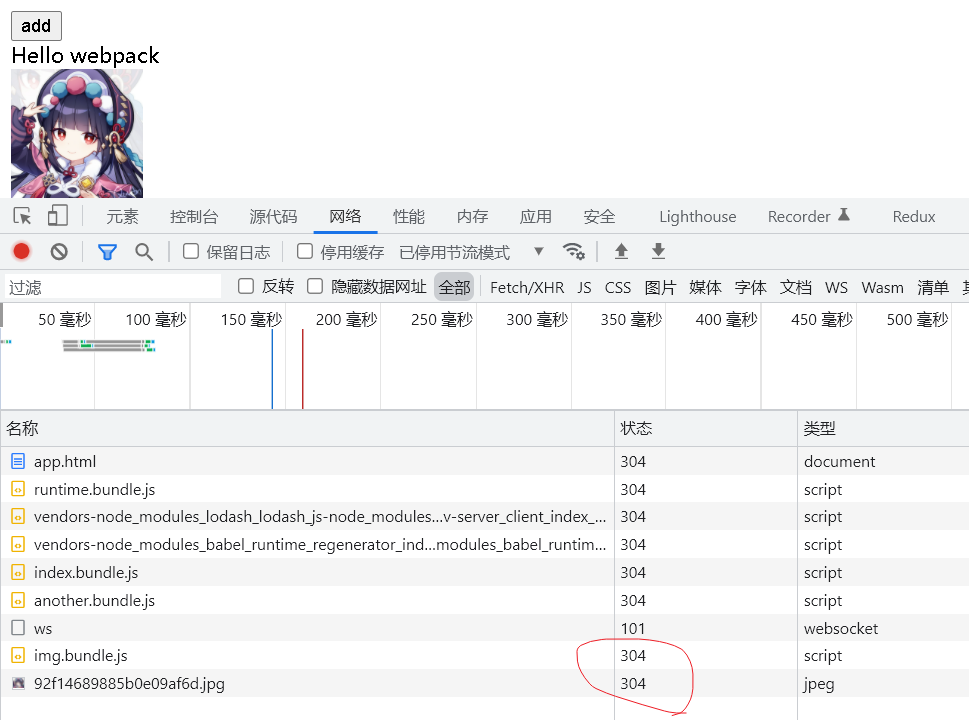This screenshot has width=969, height=720.
Task: Filter requests by 图片 type
Action: 660,287
